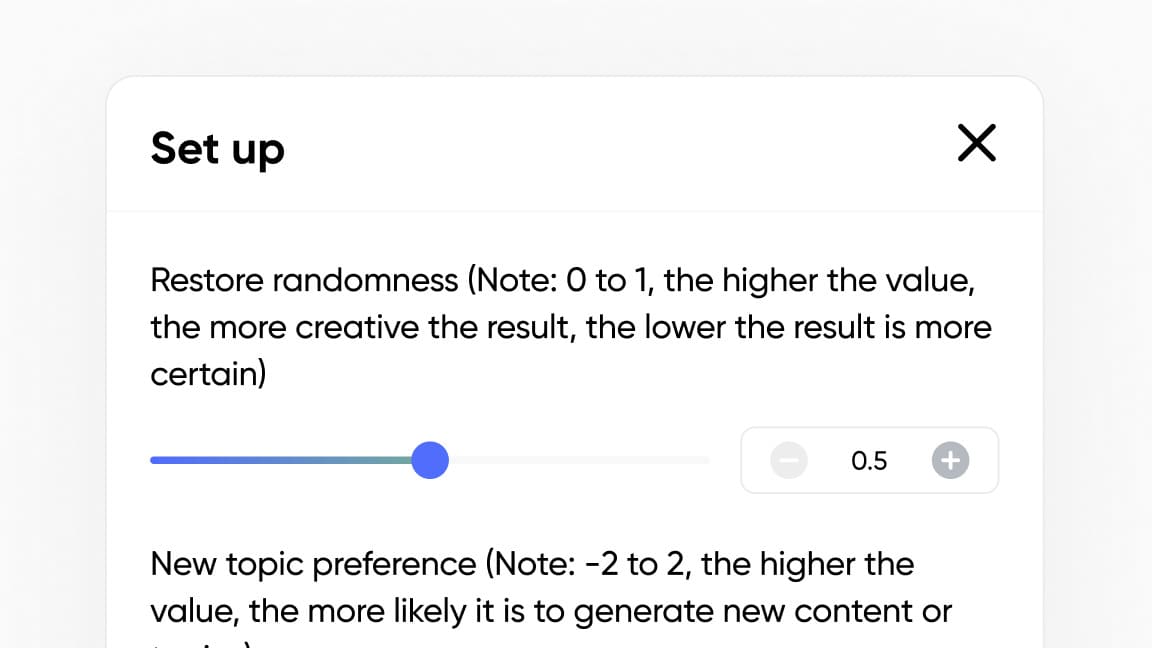This screenshot has width=1152, height=648.
Task: Click the randomness slider handle
Action: click(430, 461)
